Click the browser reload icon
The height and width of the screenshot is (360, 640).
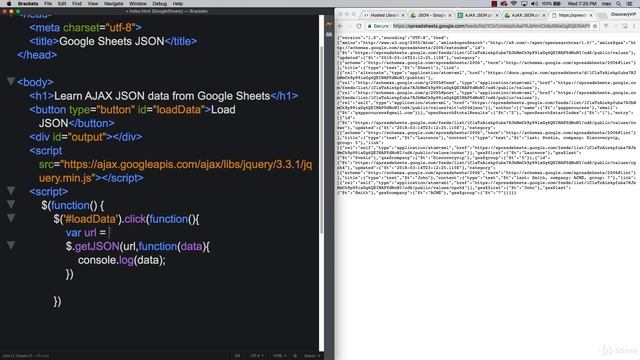tap(359, 26)
